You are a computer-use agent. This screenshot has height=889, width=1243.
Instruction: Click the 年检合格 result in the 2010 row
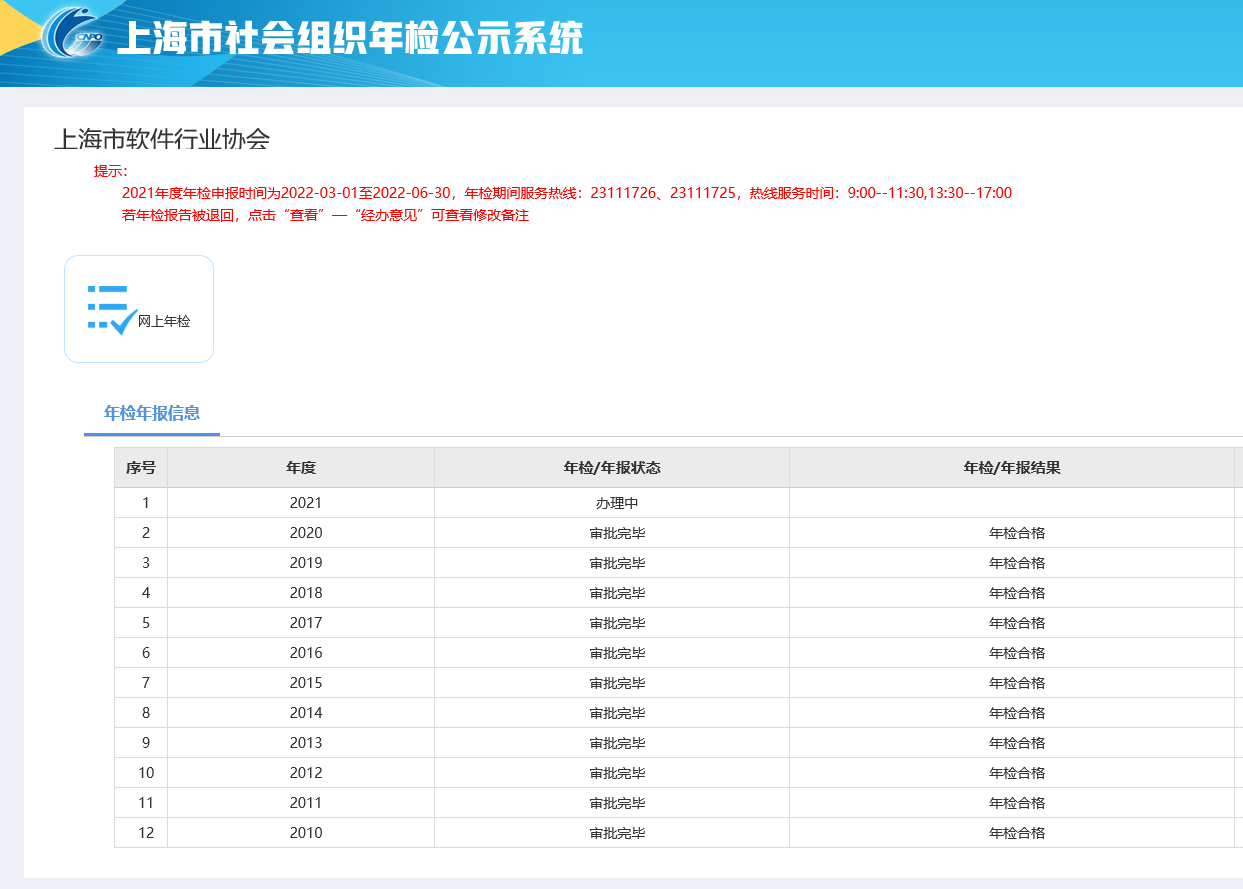(1017, 833)
